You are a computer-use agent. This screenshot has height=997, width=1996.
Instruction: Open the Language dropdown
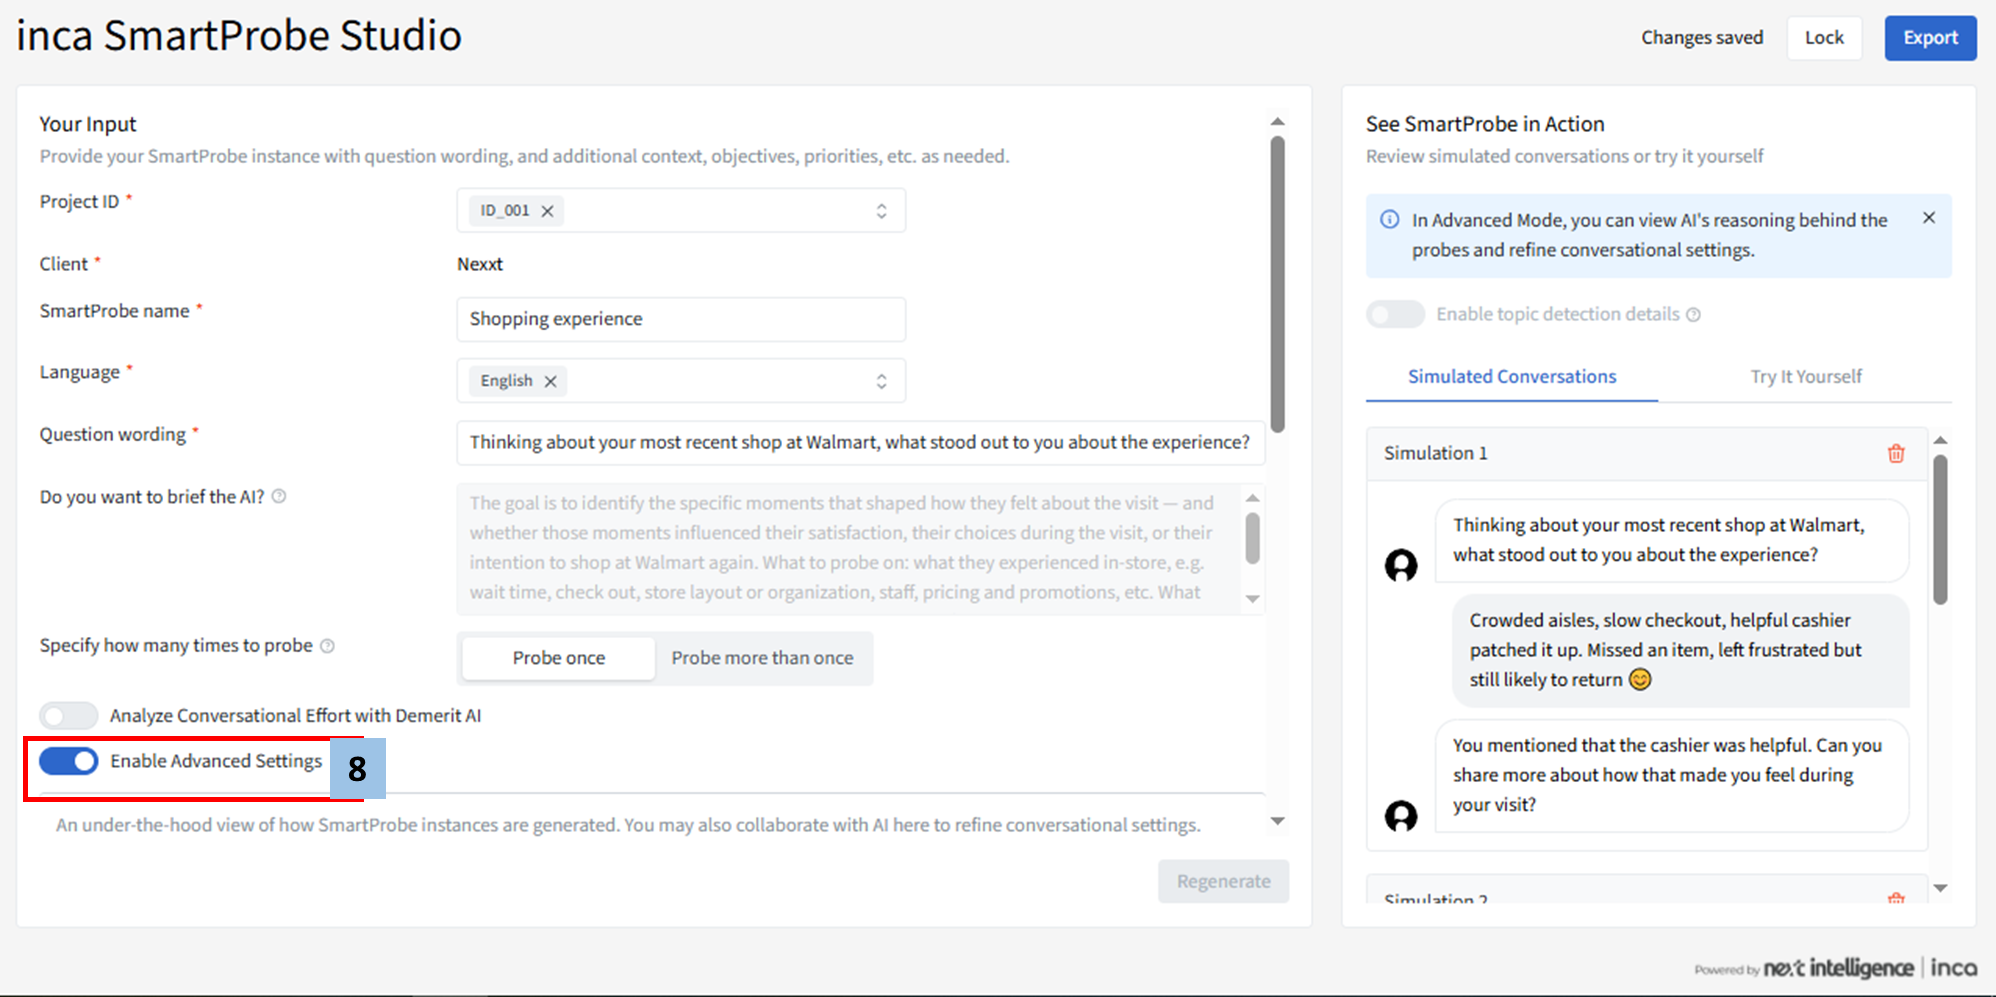(880, 381)
